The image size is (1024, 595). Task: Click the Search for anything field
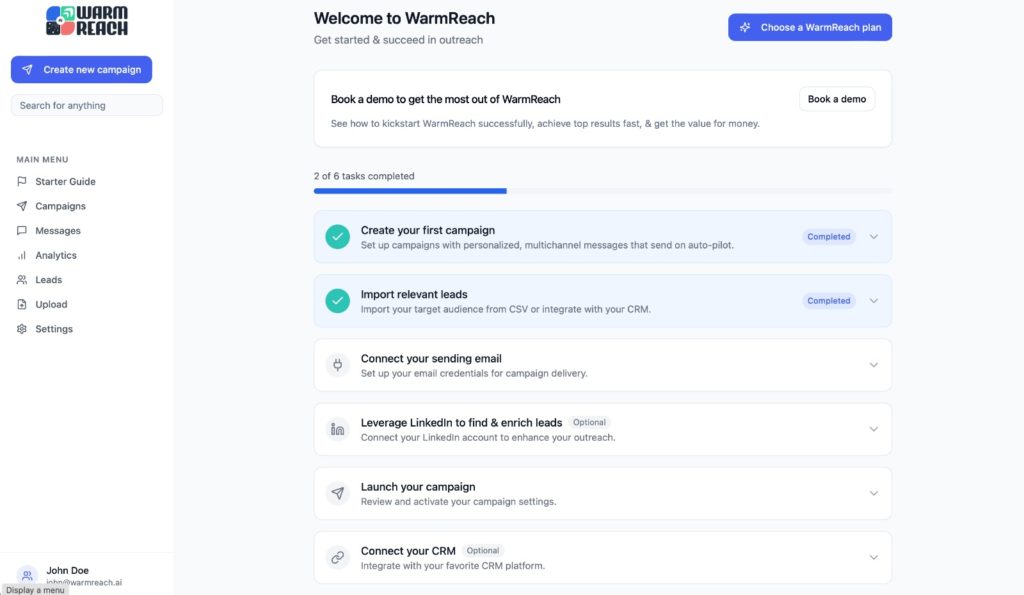(x=87, y=105)
